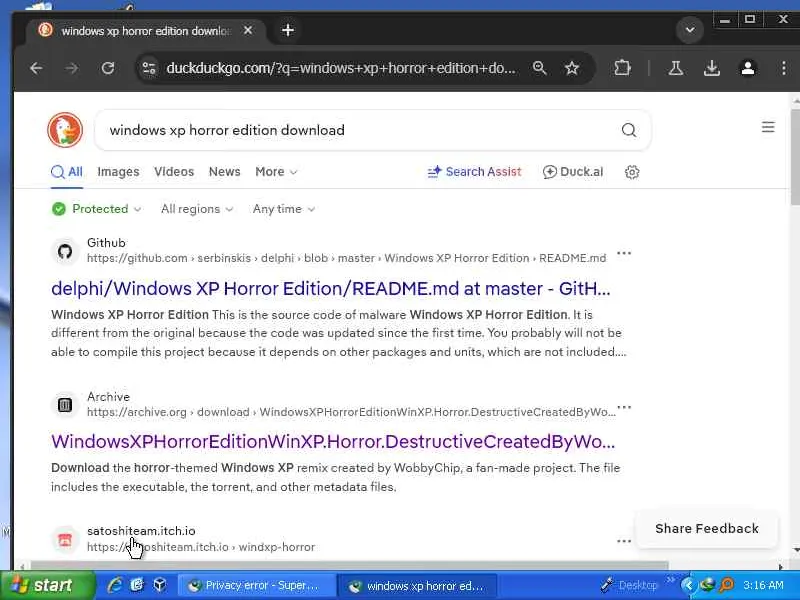Expand the Any time filter dropdown
This screenshot has width=800, height=600.
284,209
